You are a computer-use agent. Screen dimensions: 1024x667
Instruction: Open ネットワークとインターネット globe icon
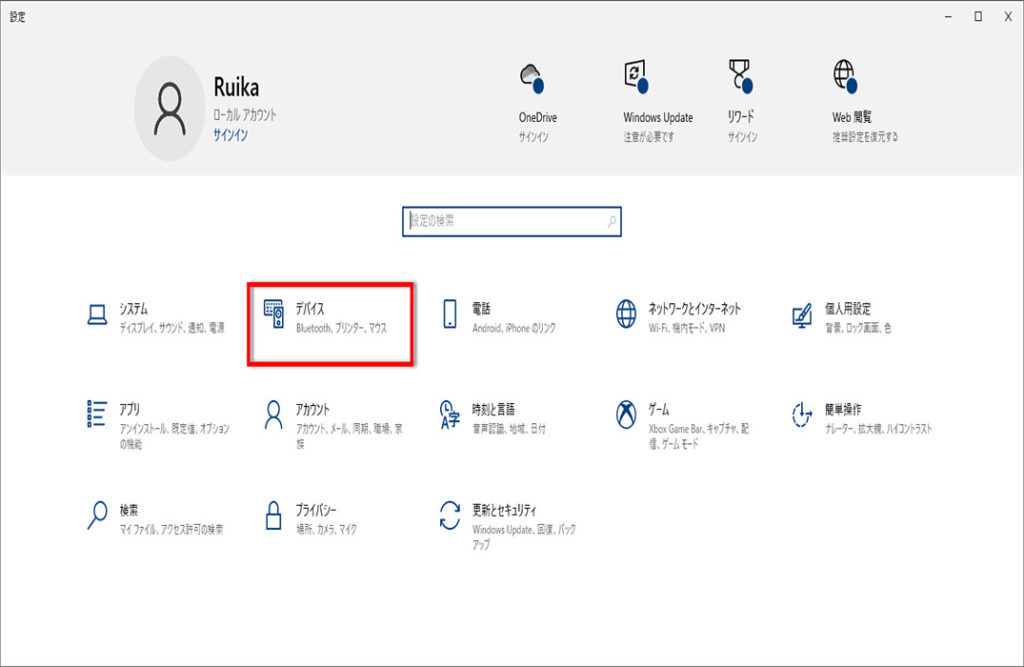(626, 315)
